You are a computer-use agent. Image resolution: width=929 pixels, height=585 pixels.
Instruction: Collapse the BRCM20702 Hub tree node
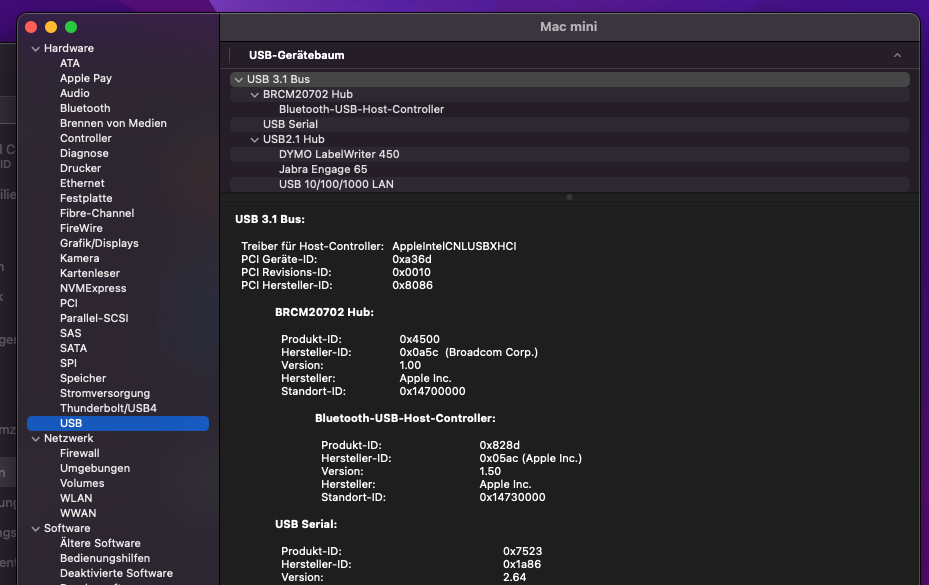pyautogui.click(x=254, y=94)
